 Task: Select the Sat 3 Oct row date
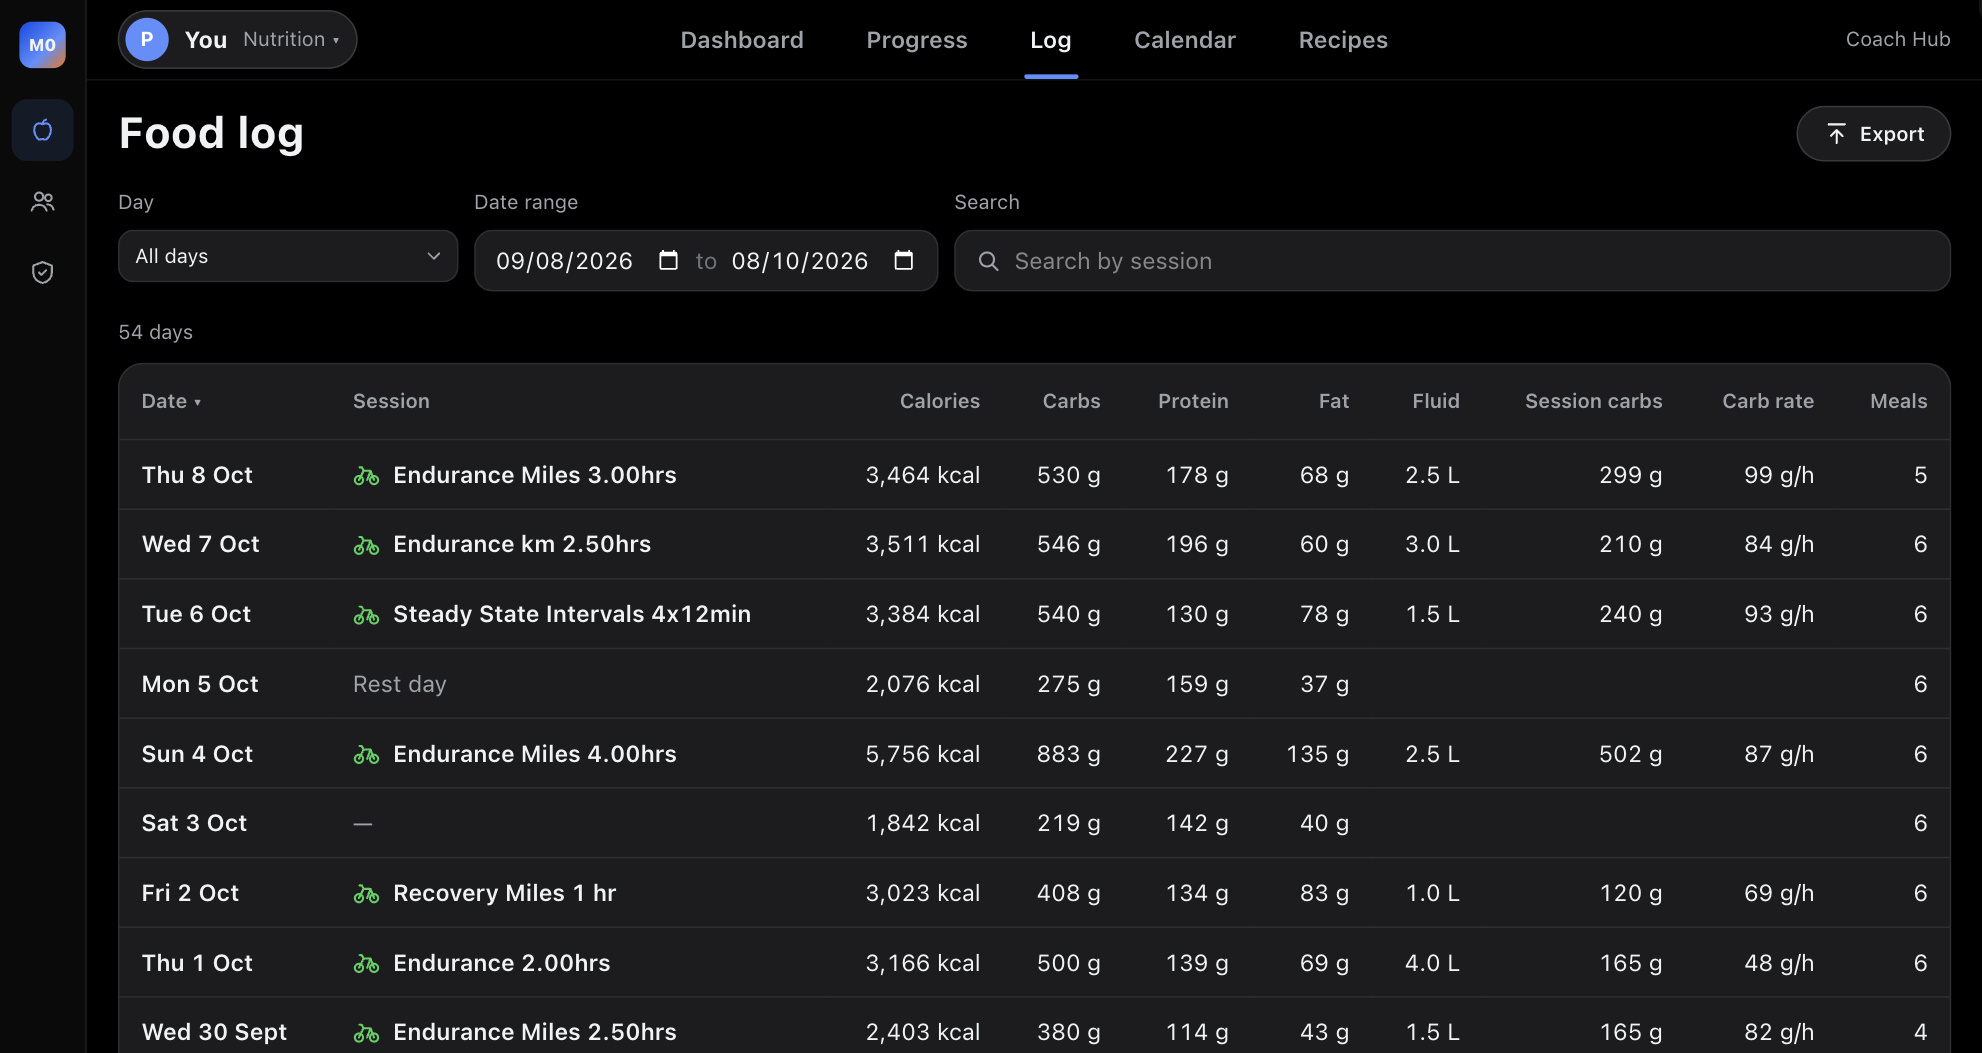point(194,823)
